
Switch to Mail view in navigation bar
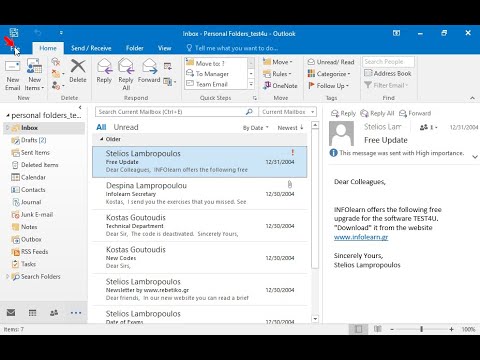pos(11,313)
